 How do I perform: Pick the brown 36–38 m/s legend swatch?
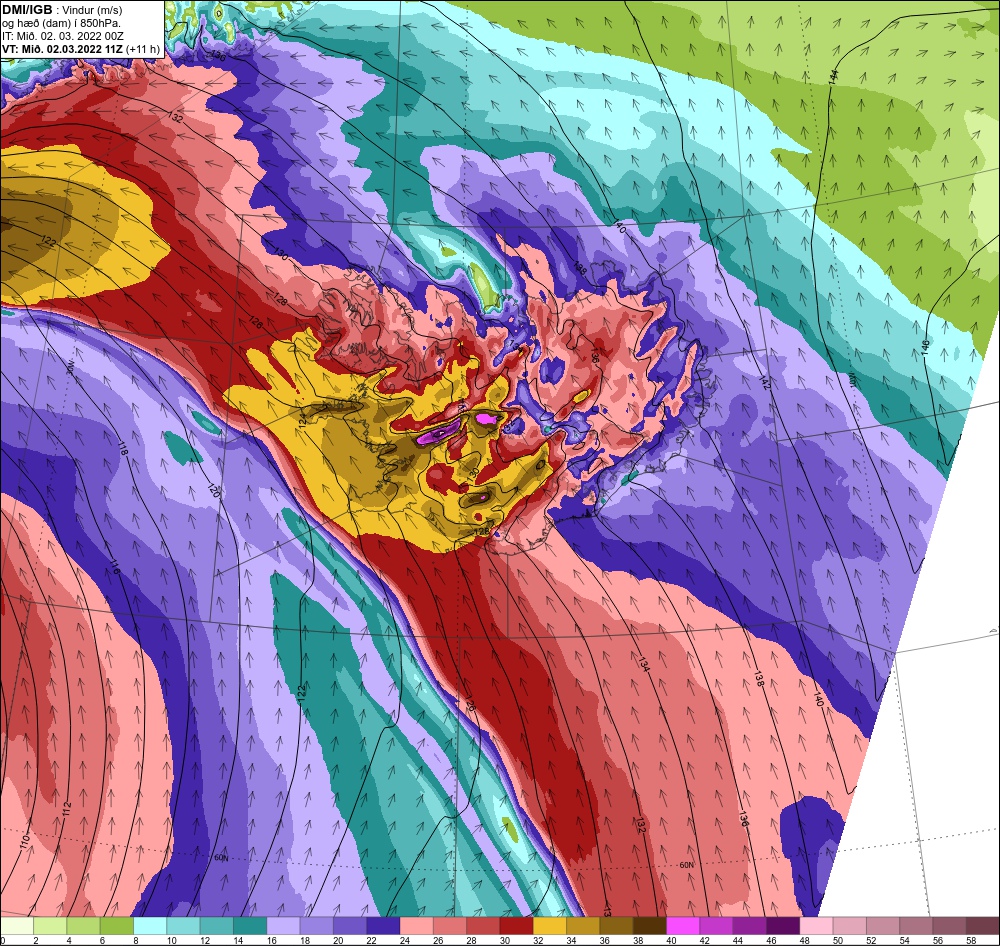616,926
